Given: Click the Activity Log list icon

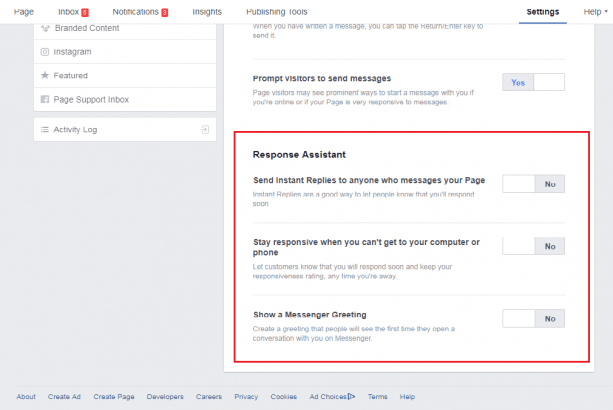Looking at the screenshot, I should click(44, 130).
